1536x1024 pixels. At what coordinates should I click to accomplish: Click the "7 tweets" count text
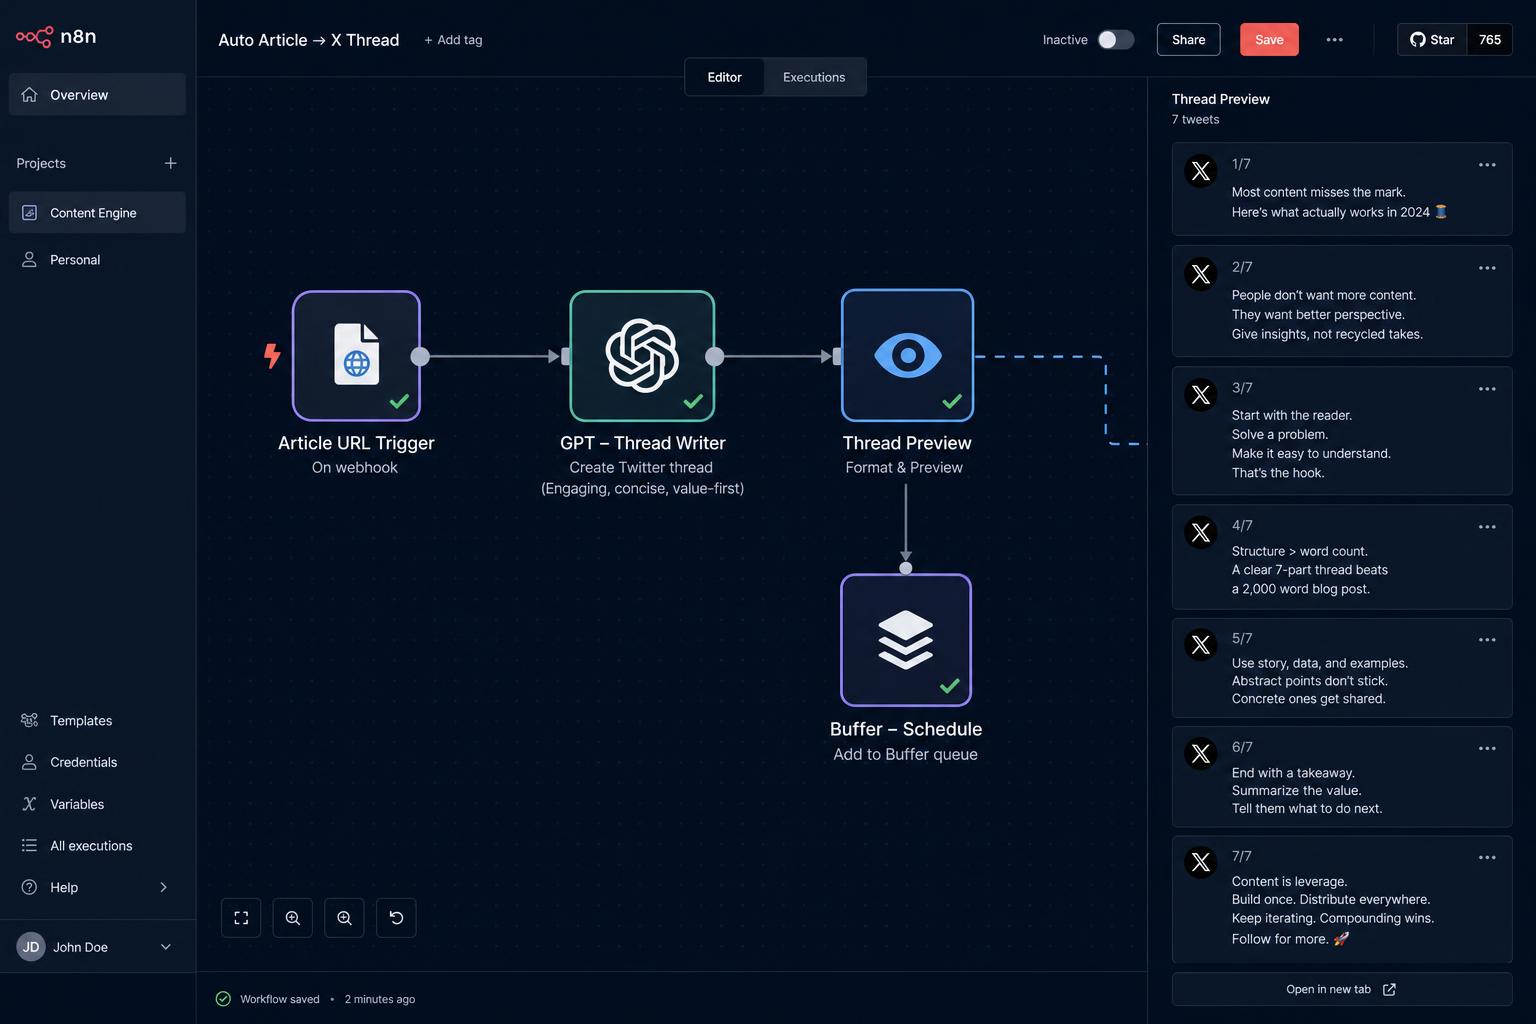1196,119
